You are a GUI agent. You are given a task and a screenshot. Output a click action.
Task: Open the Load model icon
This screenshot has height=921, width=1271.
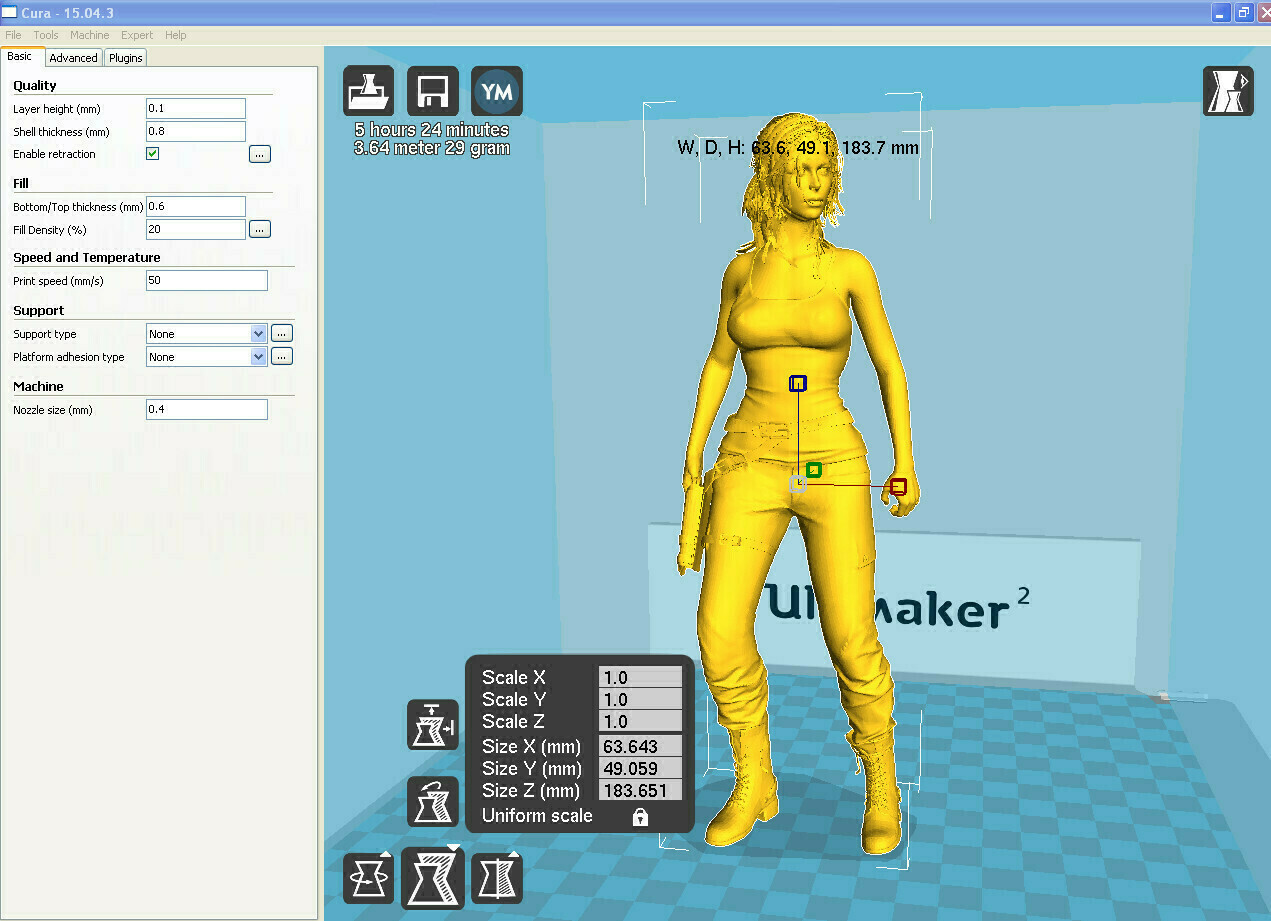point(368,92)
